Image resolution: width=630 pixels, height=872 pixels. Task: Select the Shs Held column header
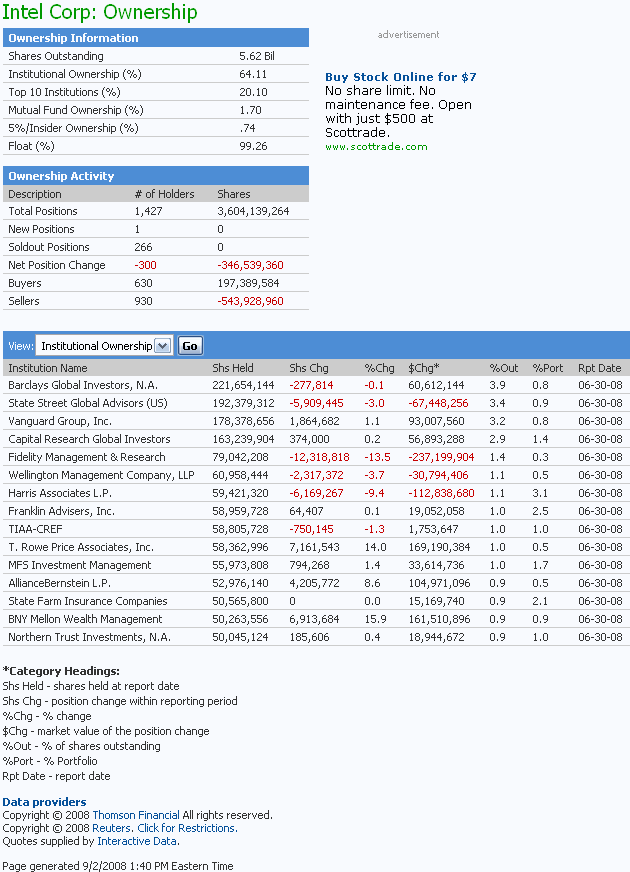pyautogui.click(x=233, y=368)
